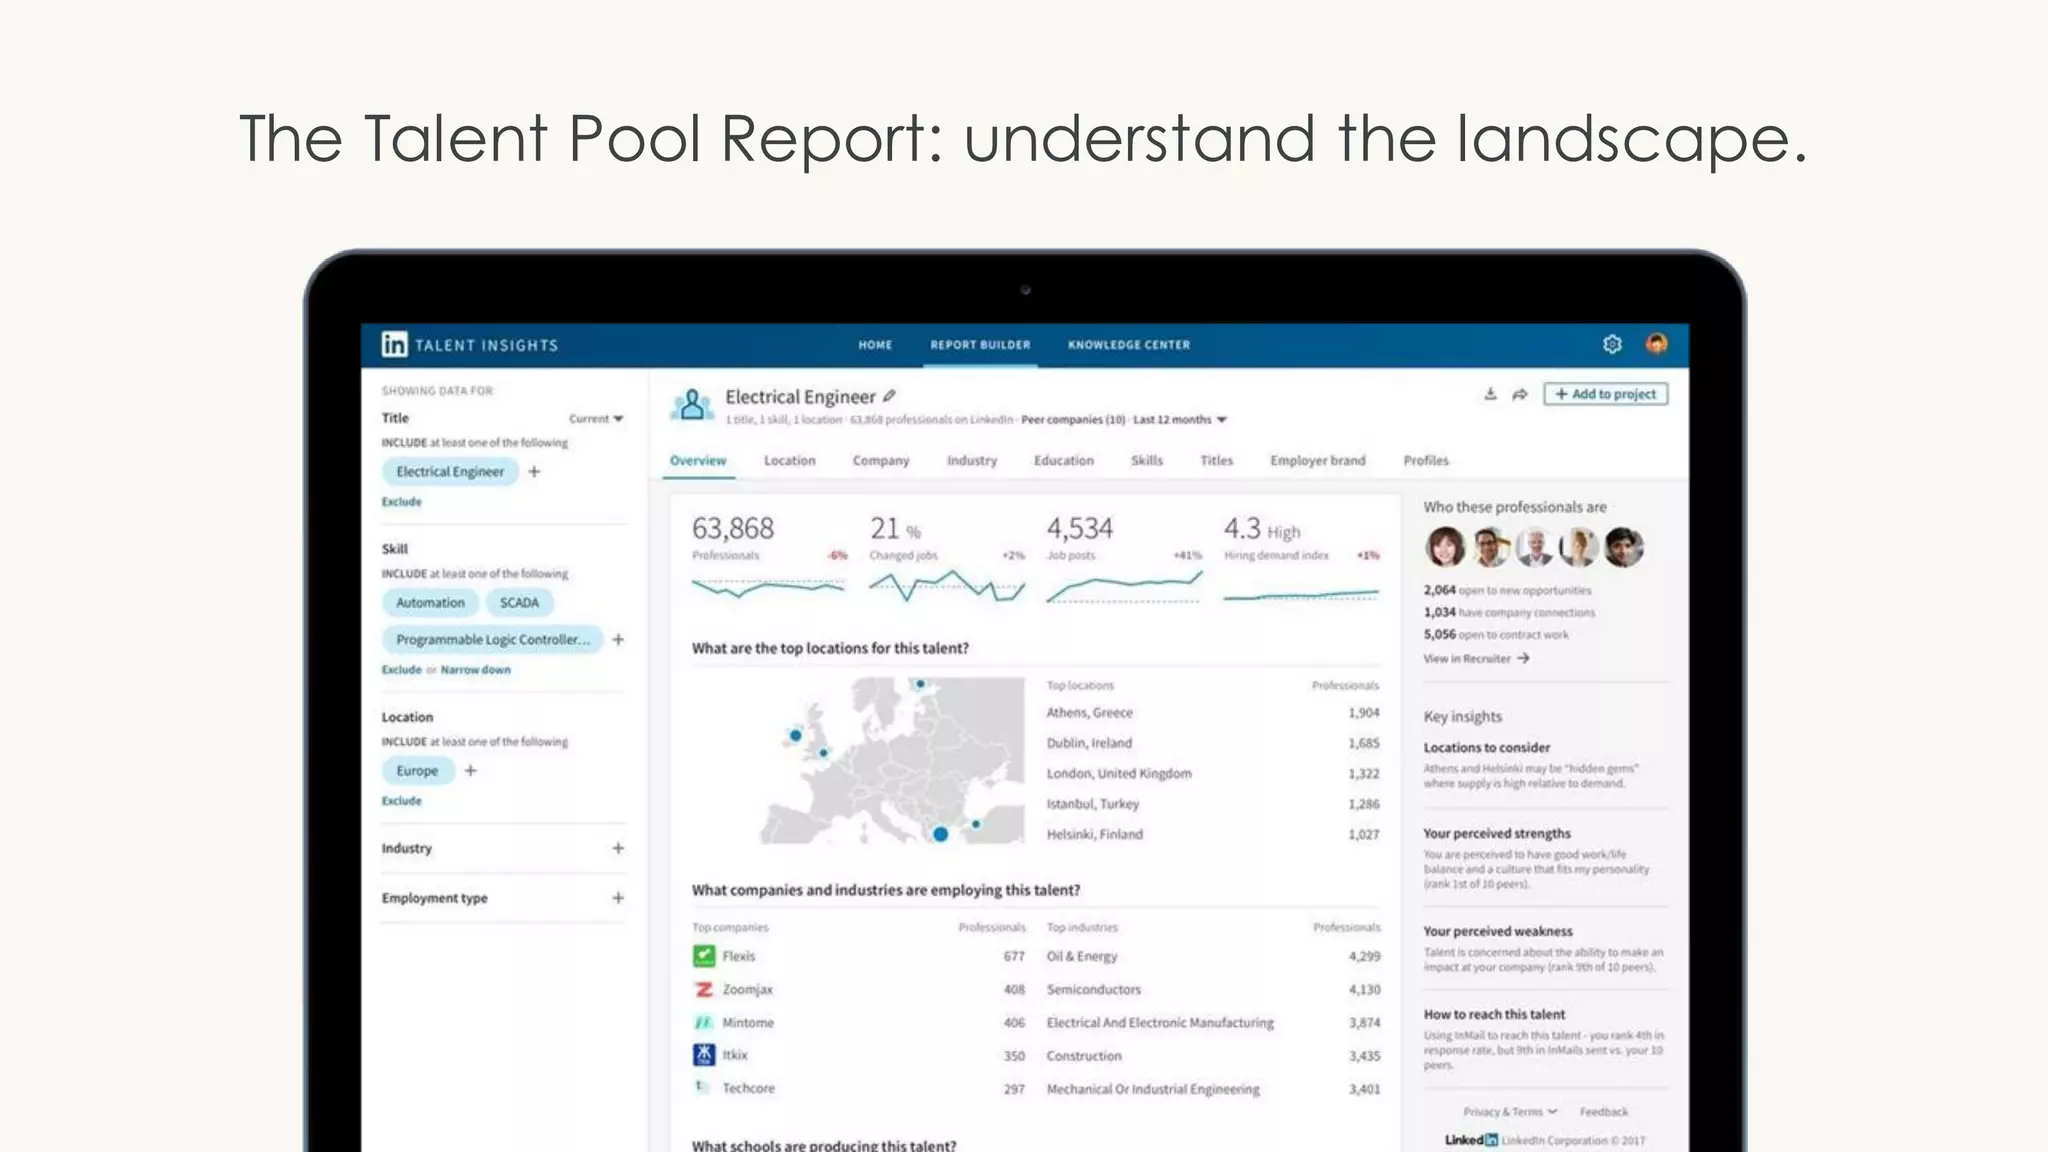Select the Automation skill chip
This screenshot has width=2048, height=1152.
[430, 603]
